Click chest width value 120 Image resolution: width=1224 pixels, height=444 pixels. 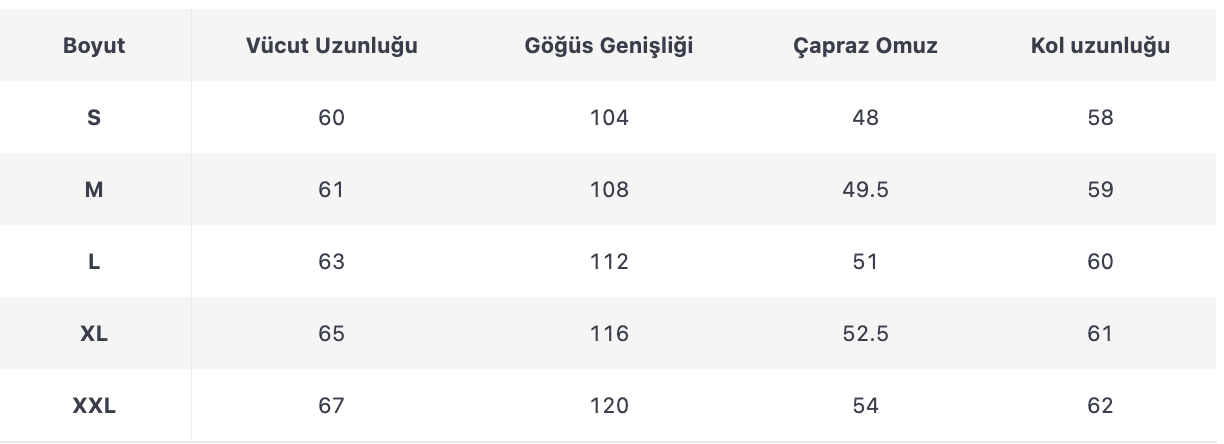609,405
